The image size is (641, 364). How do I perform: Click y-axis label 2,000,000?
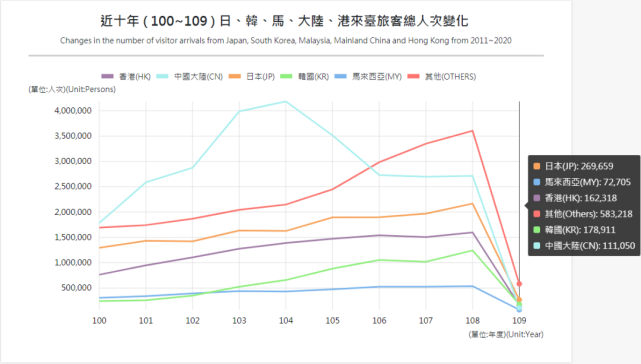pyautogui.click(x=73, y=212)
